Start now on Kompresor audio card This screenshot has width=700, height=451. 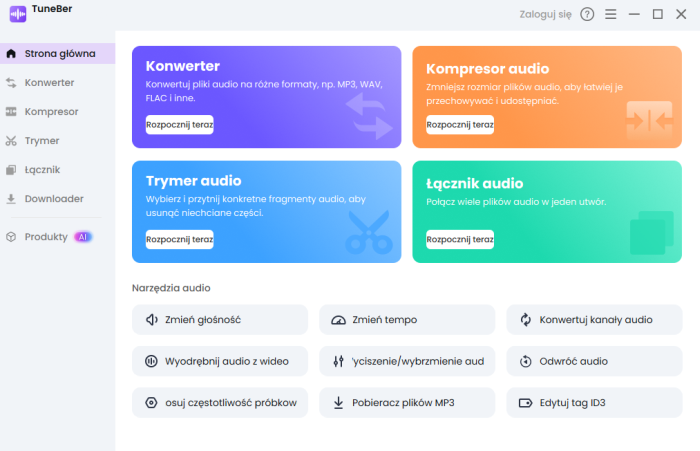coord(460,125)
